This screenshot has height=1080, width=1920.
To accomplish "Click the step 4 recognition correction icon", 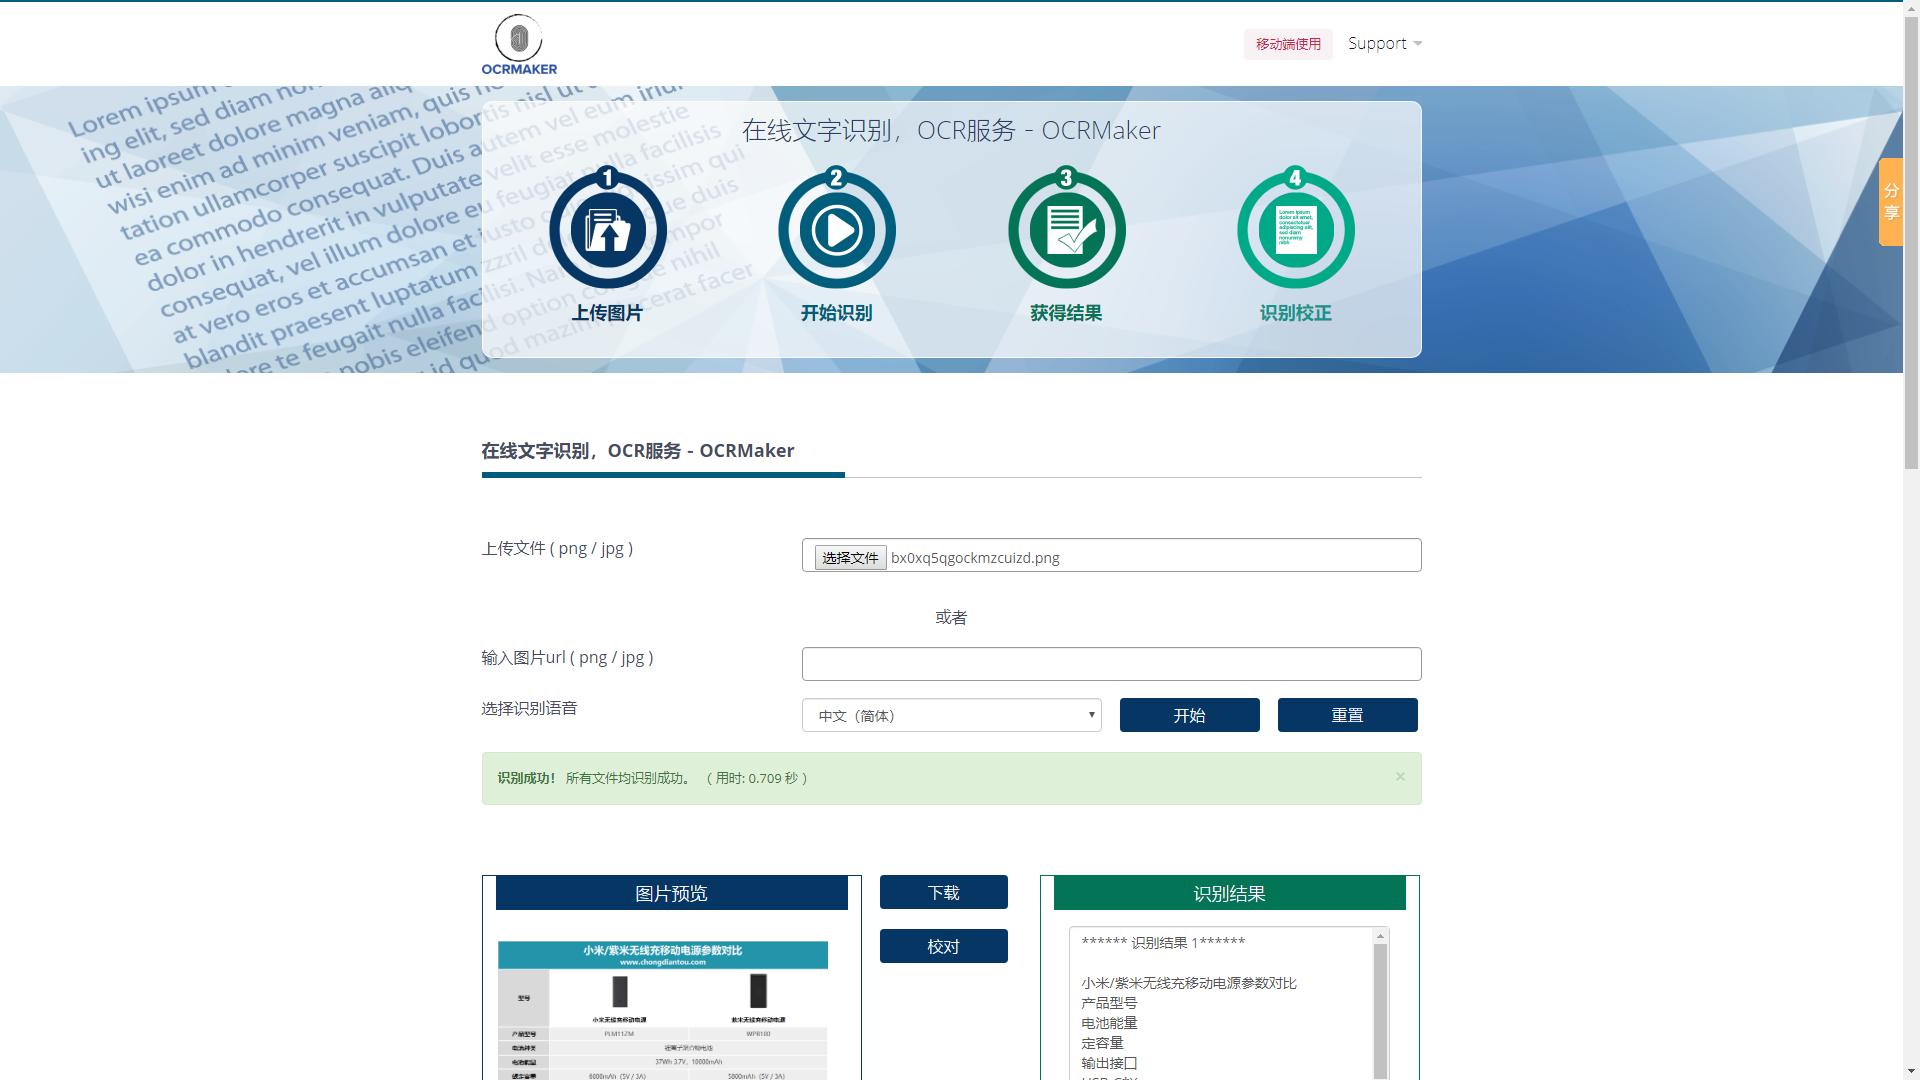I will pos(1295,228).
